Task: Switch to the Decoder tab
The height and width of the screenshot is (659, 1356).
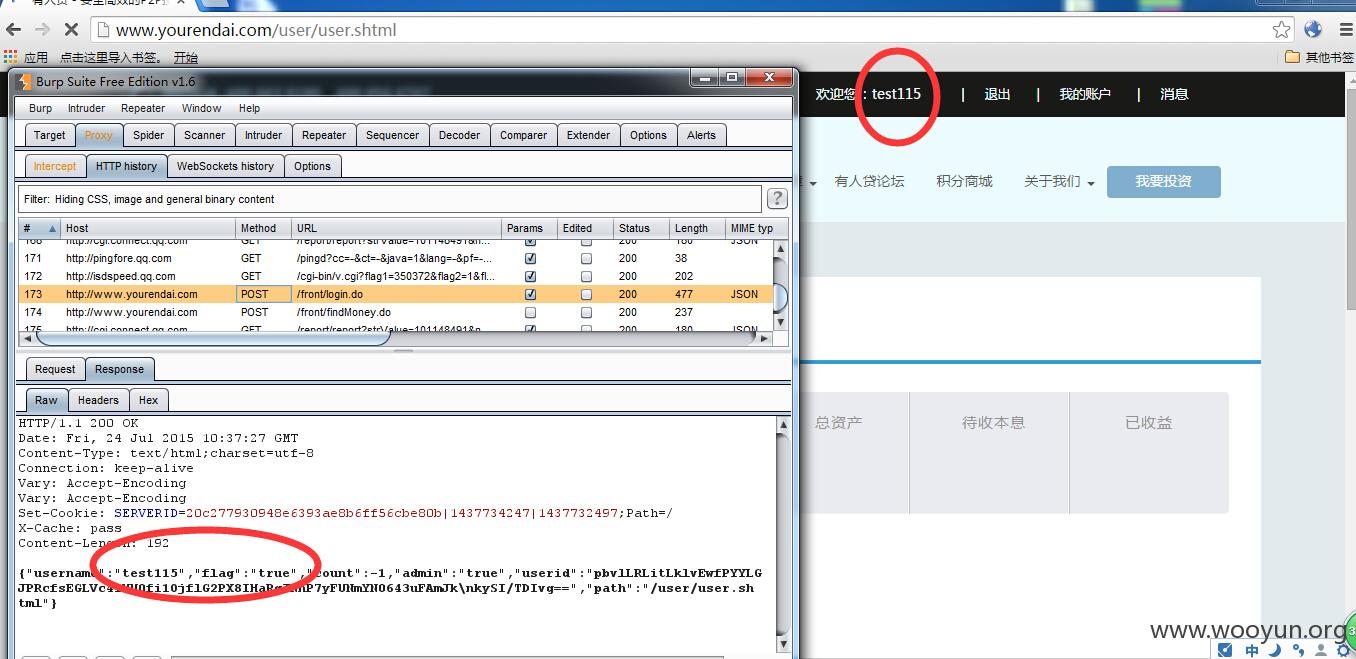Action: 459,135
